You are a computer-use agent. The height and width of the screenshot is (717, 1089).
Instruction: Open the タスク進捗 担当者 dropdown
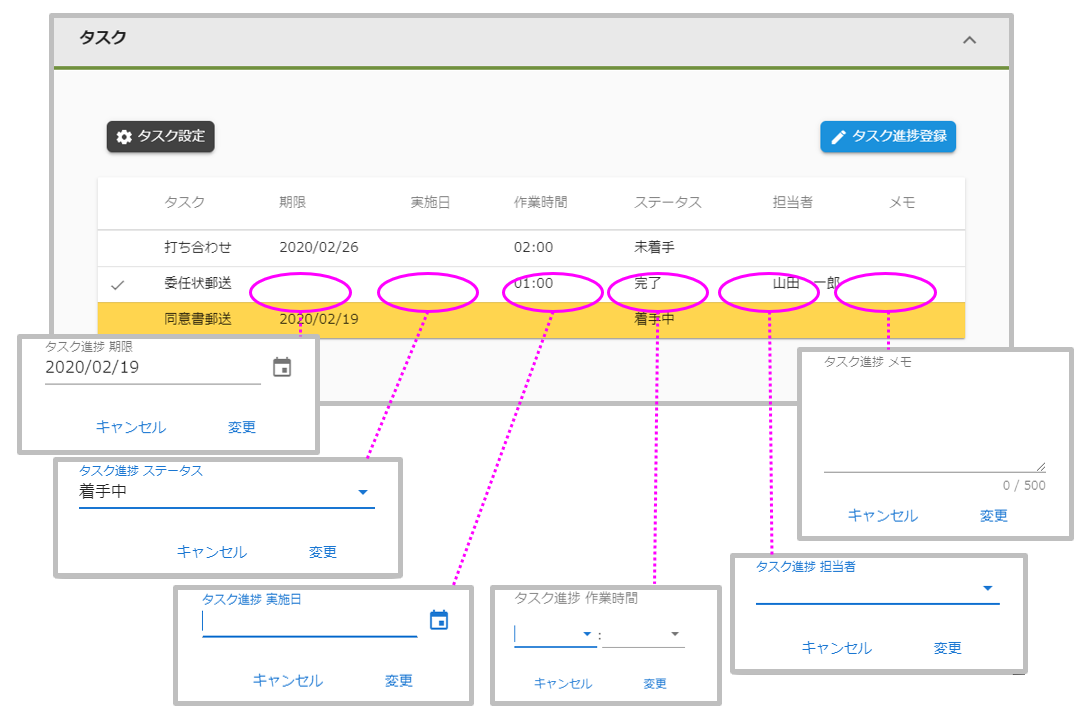[987, 589]
